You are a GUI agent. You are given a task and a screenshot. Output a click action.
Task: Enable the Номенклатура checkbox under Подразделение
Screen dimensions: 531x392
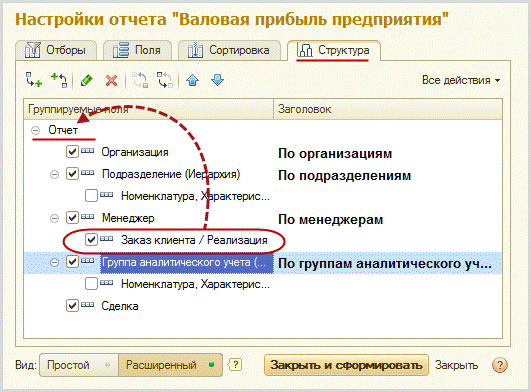pyautogui.click(x=91, y=195)
